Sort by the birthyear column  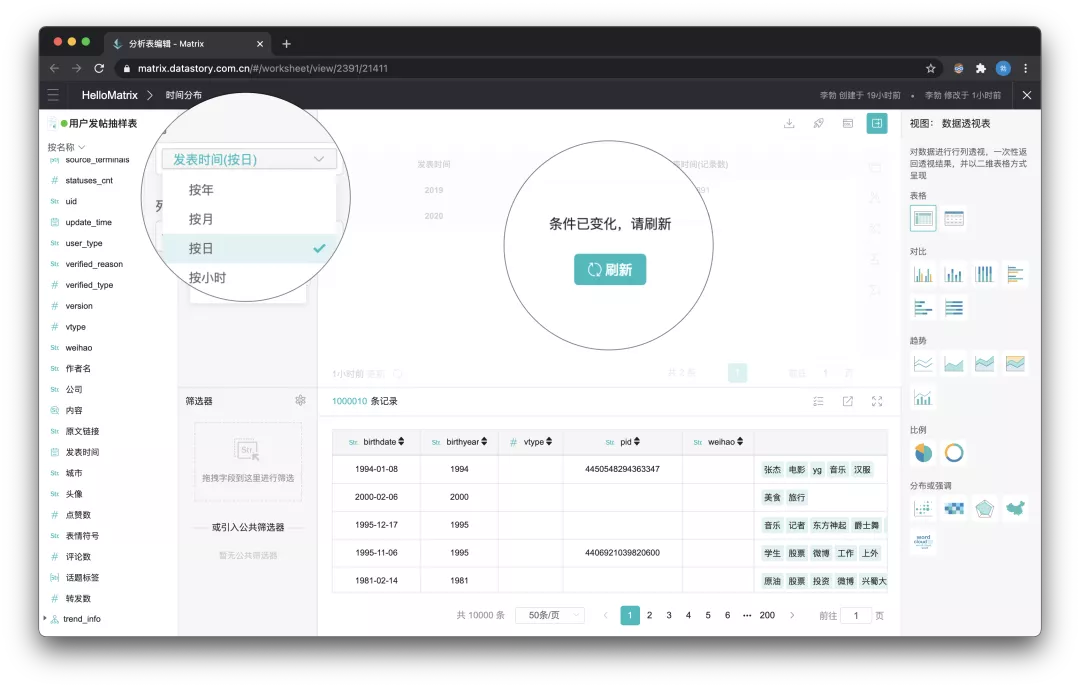(484, 441)
